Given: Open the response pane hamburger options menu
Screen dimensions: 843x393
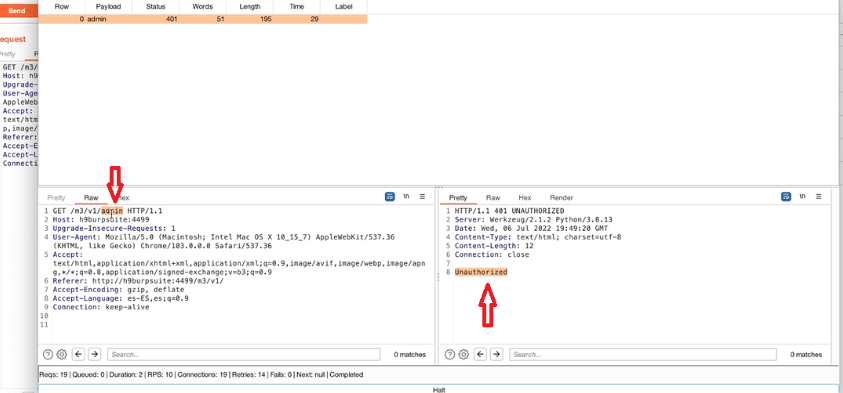Looking at the screenshot, I should [819, 197].
